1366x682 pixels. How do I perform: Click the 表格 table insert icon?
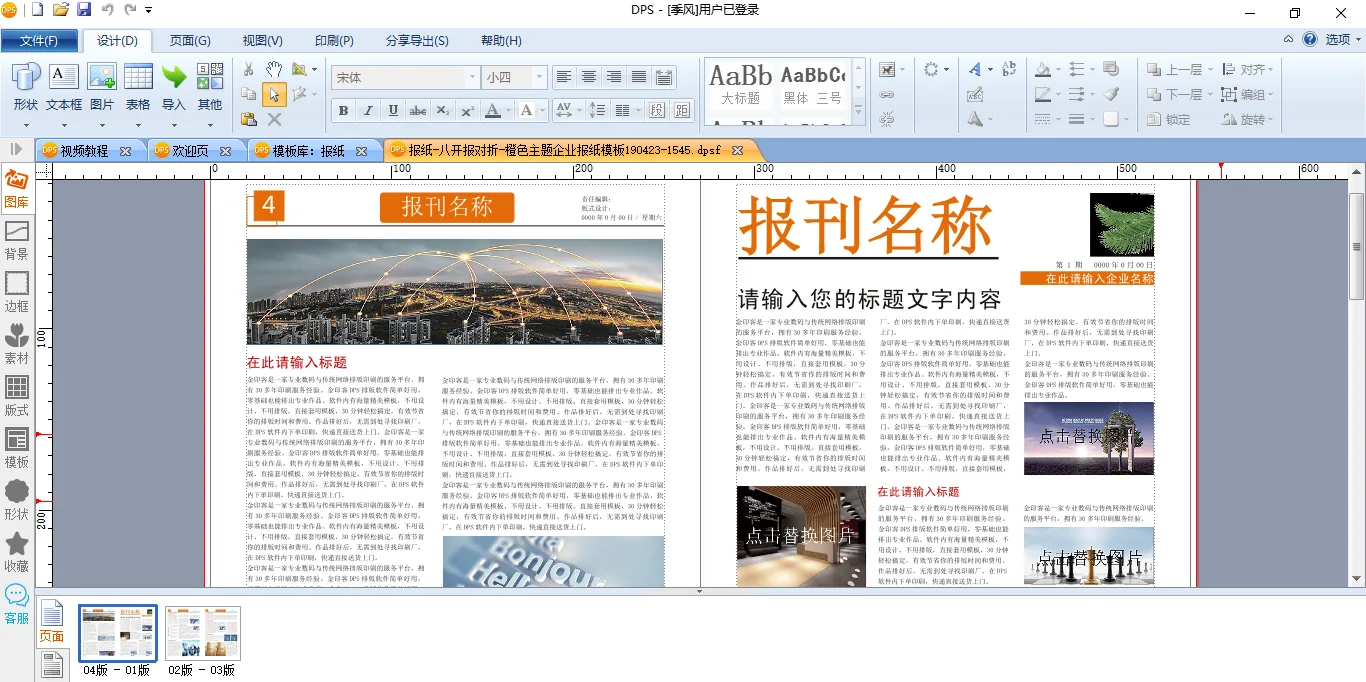point(138,85)
